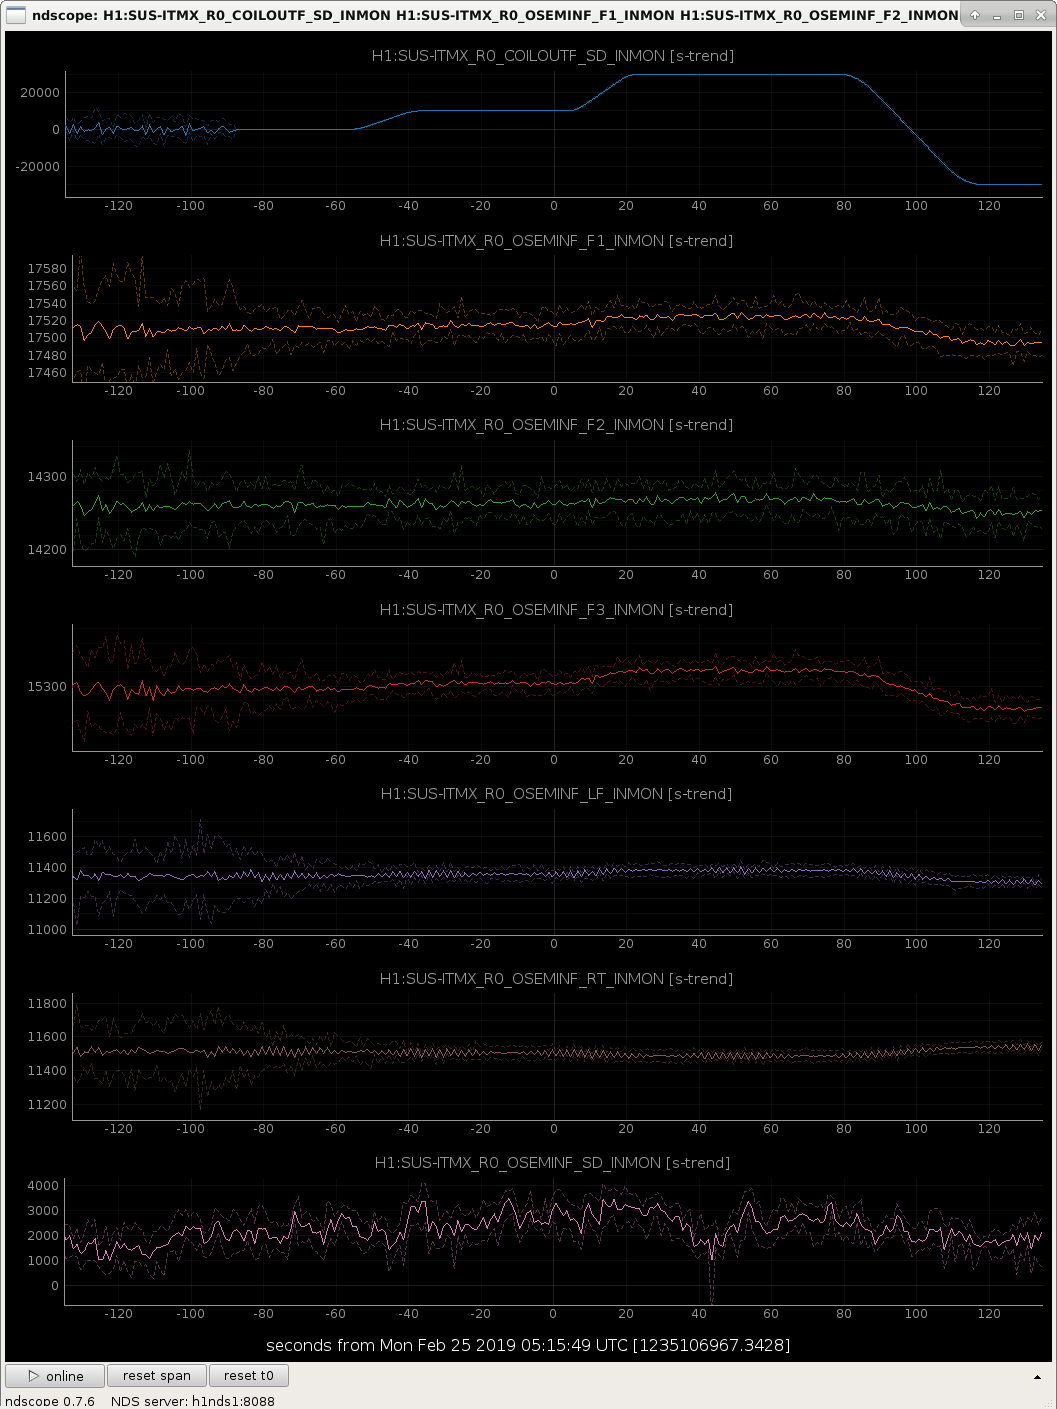The image size is (1057, 1409).
Task: Start online mode with the play button
Action: pyautogui.click(x=56, y=1376)
